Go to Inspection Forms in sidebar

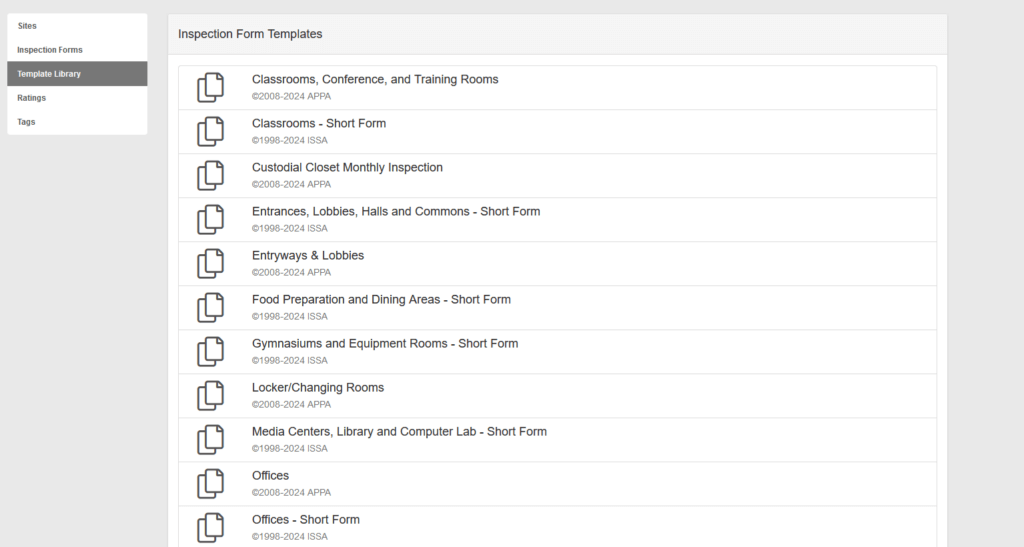click(x=50, y=50)
